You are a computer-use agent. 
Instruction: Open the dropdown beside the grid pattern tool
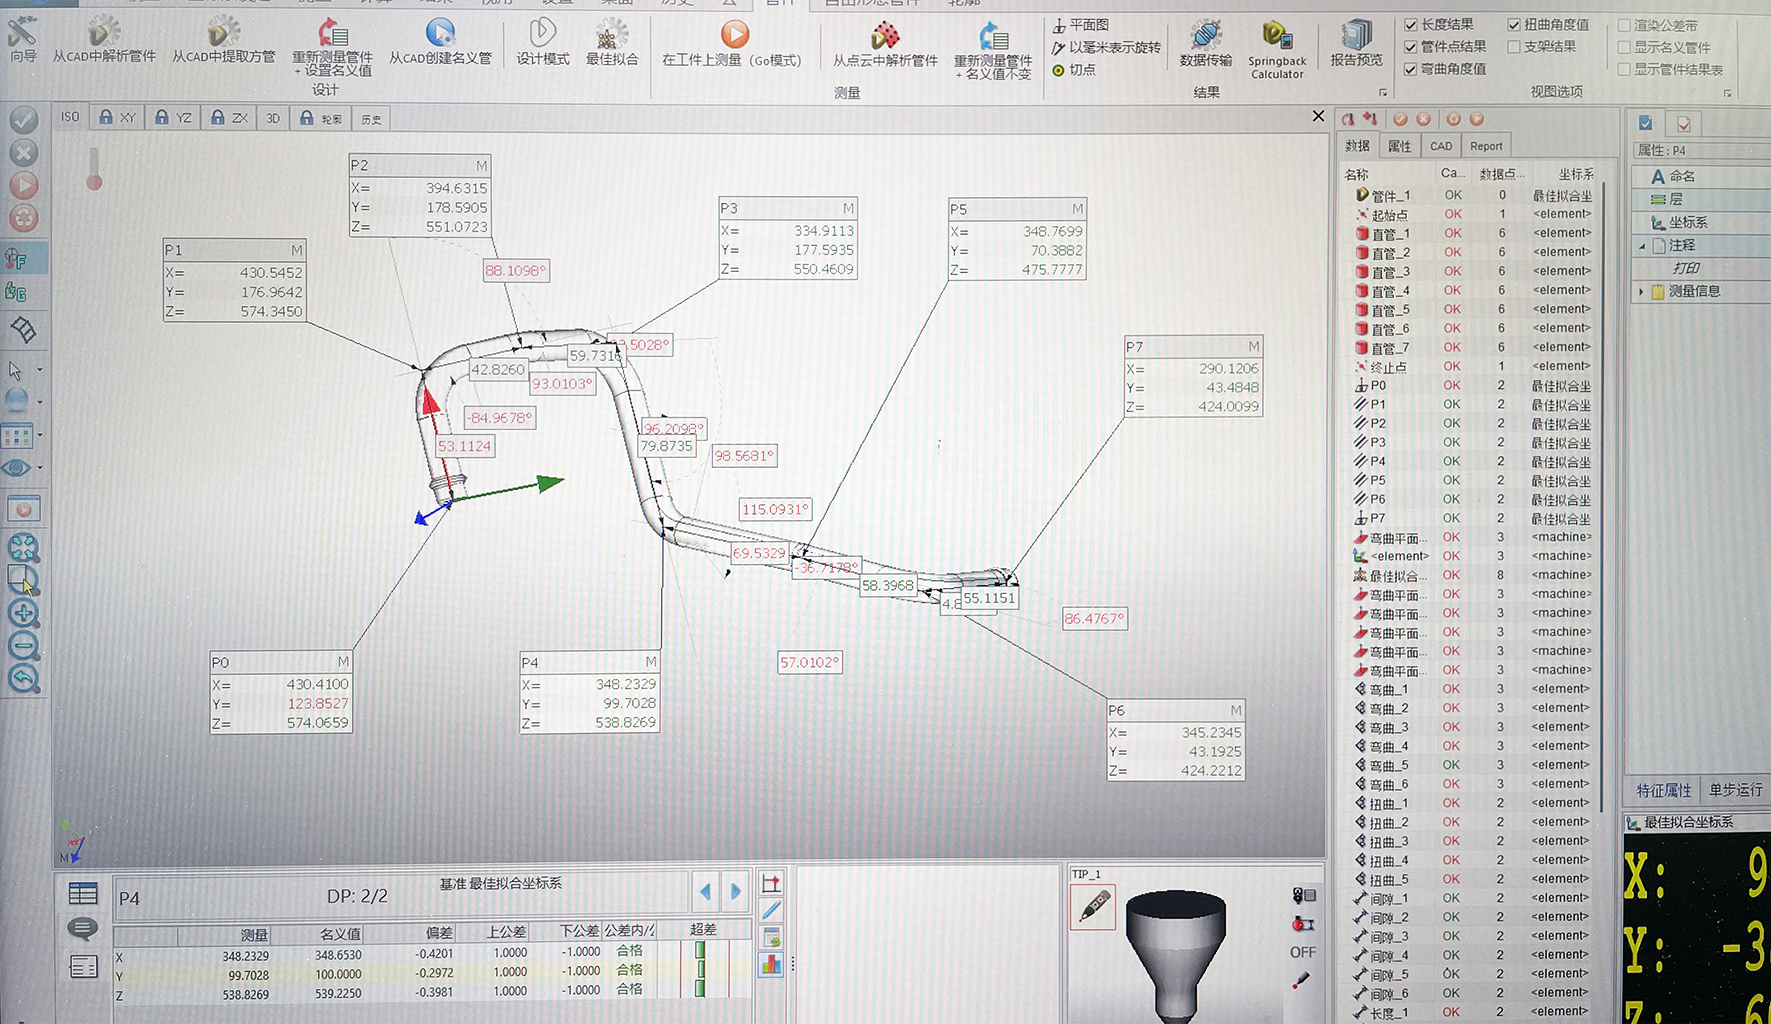pyautogui.click(x=40, y=435)
